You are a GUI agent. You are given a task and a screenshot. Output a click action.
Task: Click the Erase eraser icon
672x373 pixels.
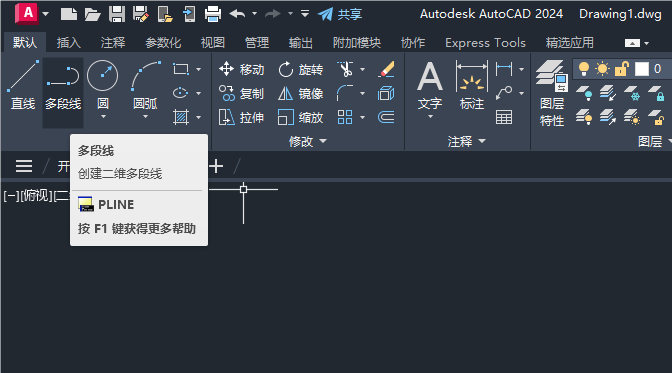point(386,69)
